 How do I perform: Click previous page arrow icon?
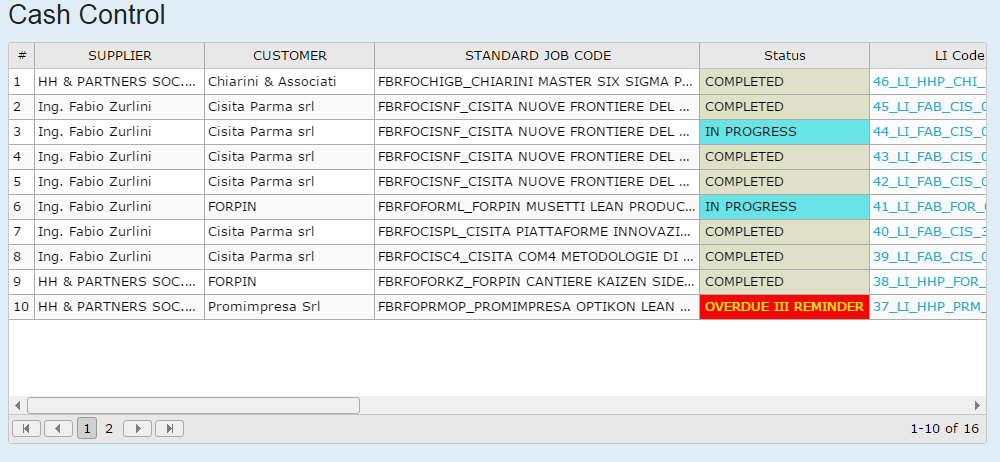pos(59,428)
